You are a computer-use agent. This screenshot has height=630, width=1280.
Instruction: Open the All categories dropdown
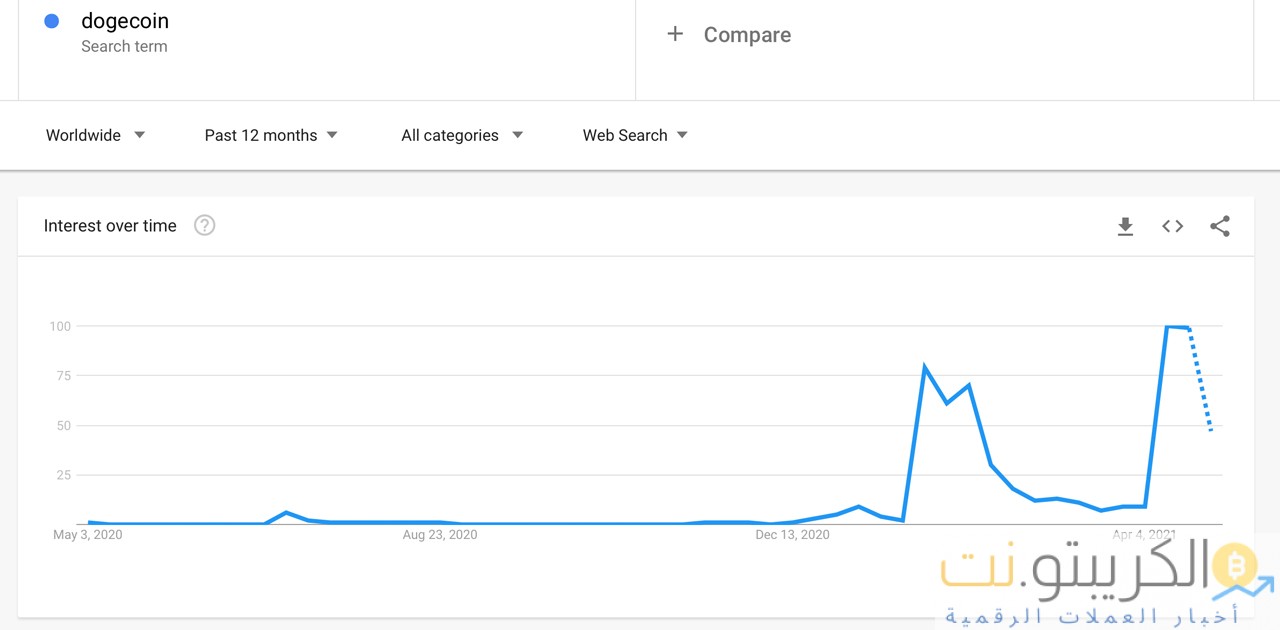(x=461, y=135)
